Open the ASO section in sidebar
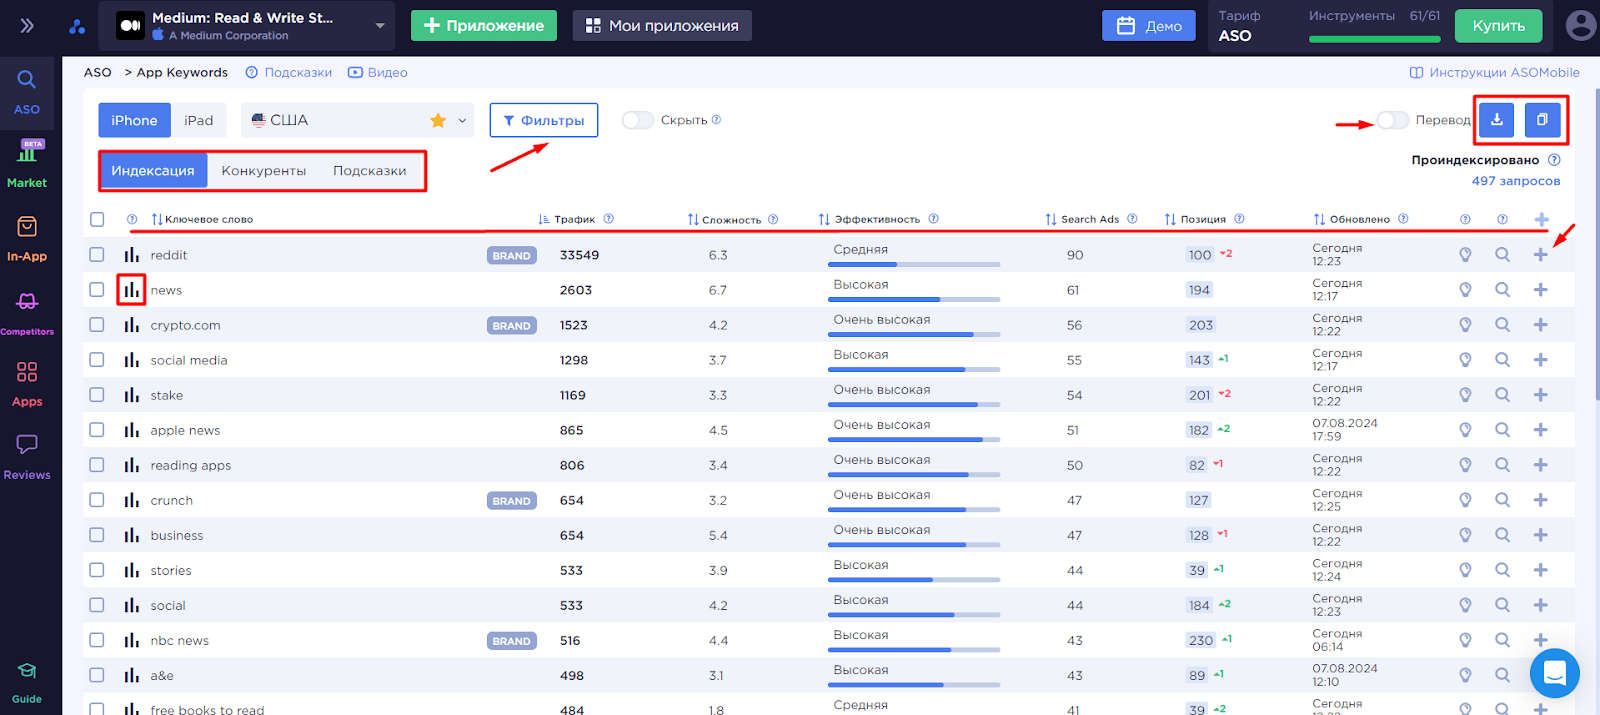1600x715 pixels. (27, 92)
